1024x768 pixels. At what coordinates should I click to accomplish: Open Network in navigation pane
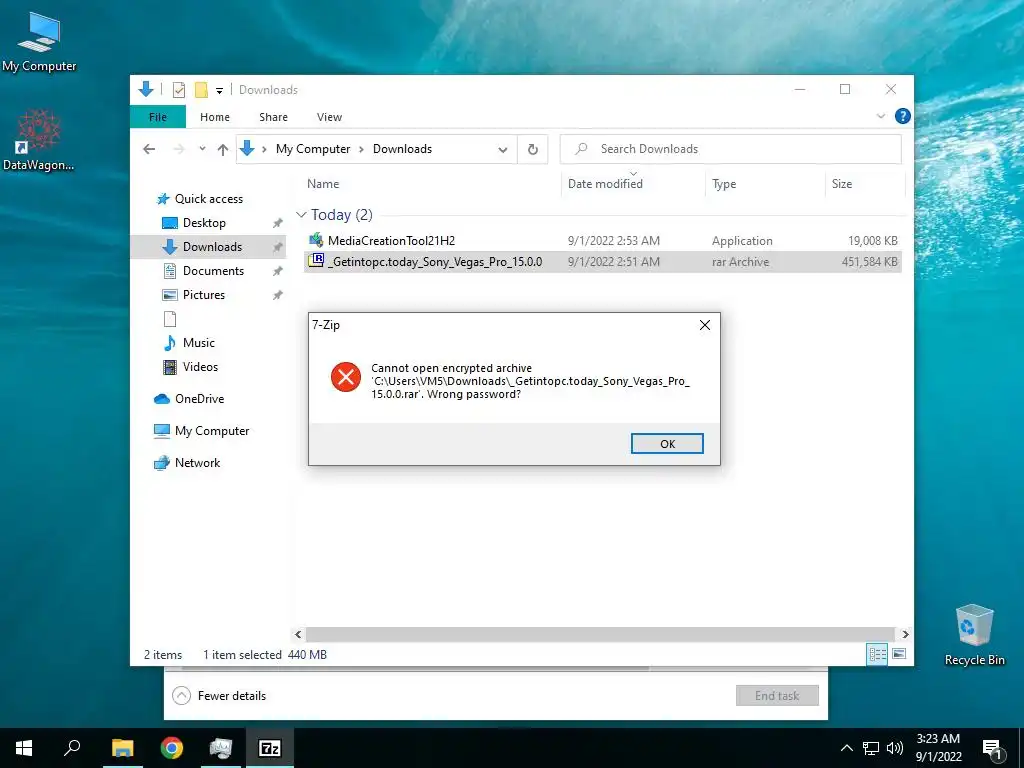coord(197,463)
